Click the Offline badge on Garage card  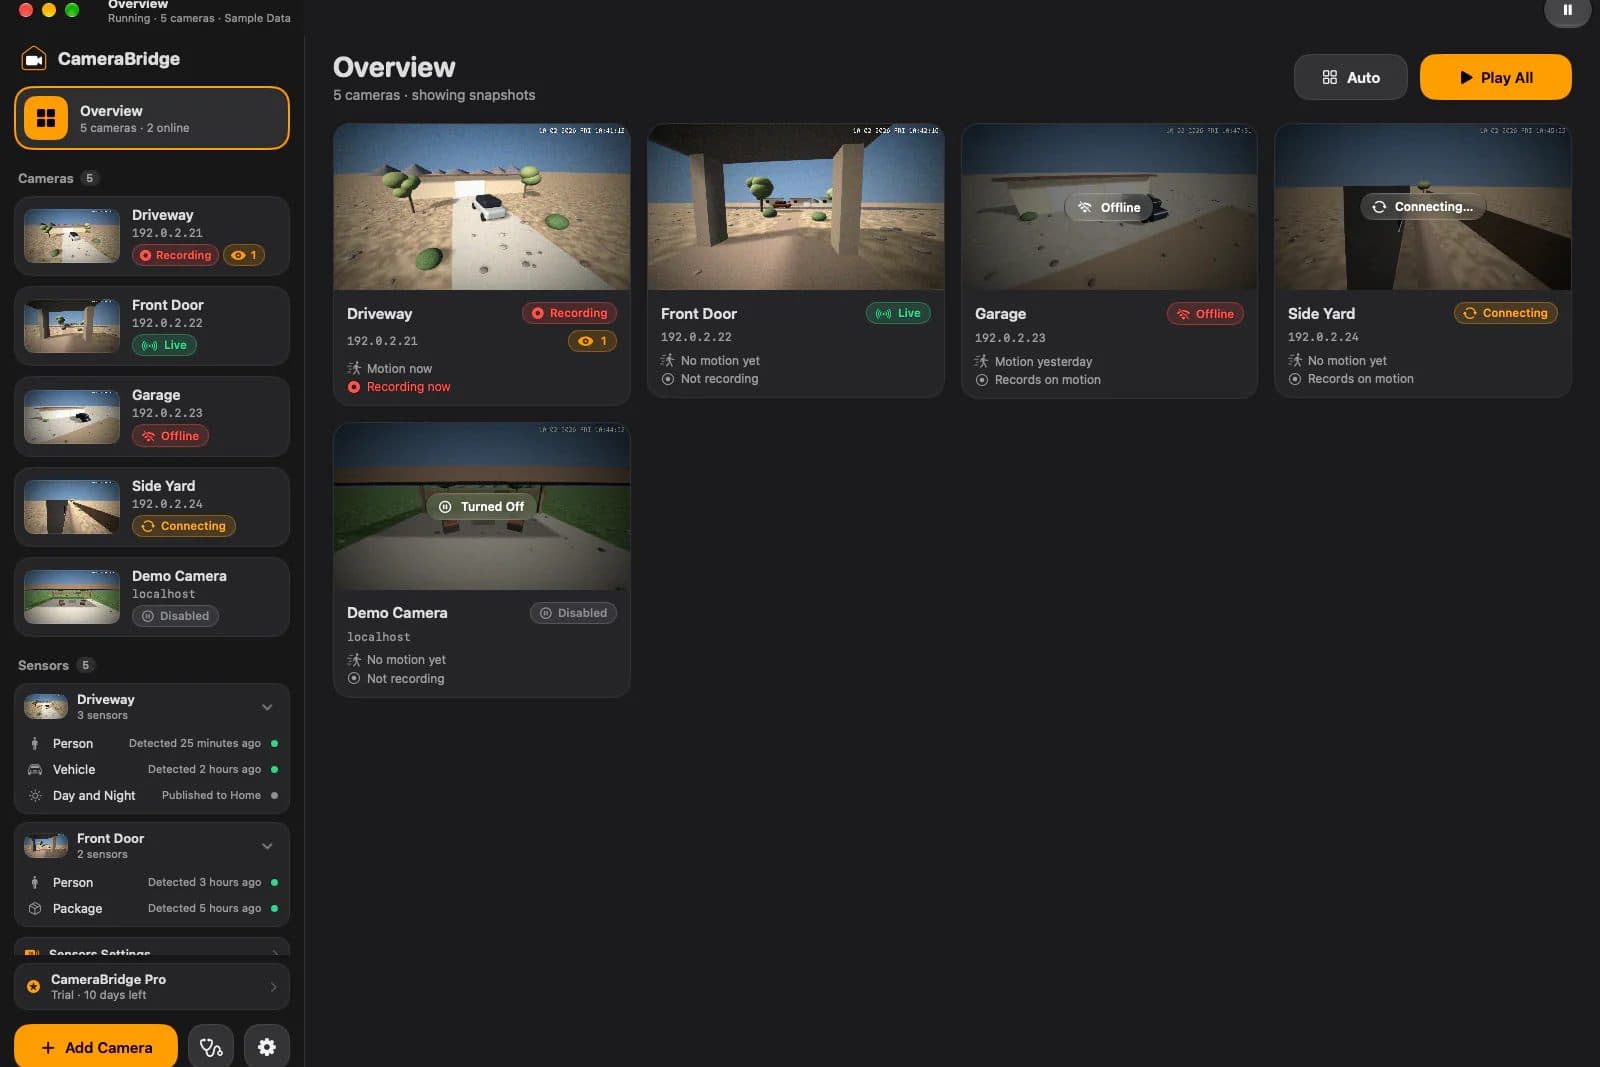pyautogui.click(x=1205, y=314)
